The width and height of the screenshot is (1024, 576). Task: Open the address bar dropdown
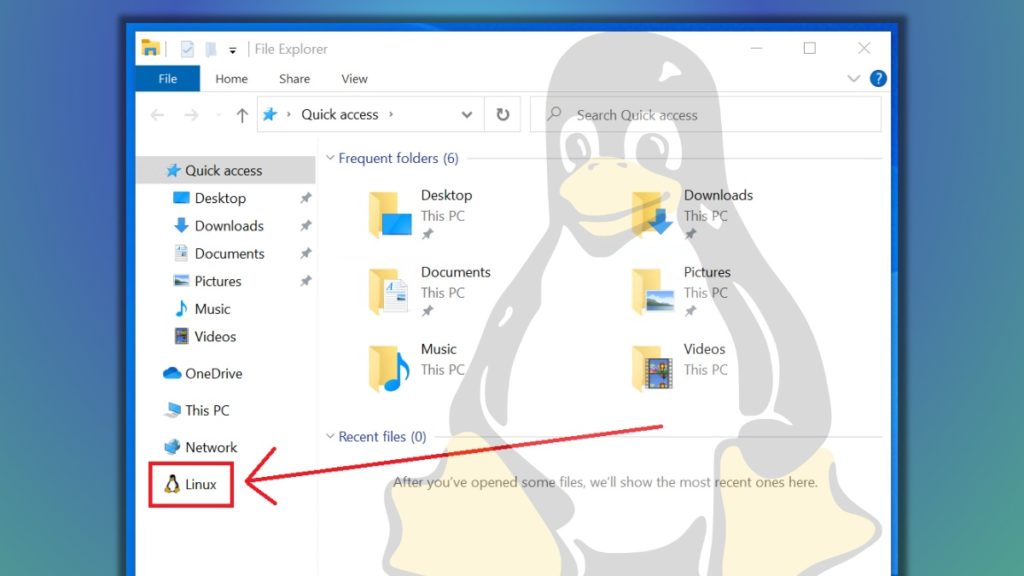[x=466, y=114]
